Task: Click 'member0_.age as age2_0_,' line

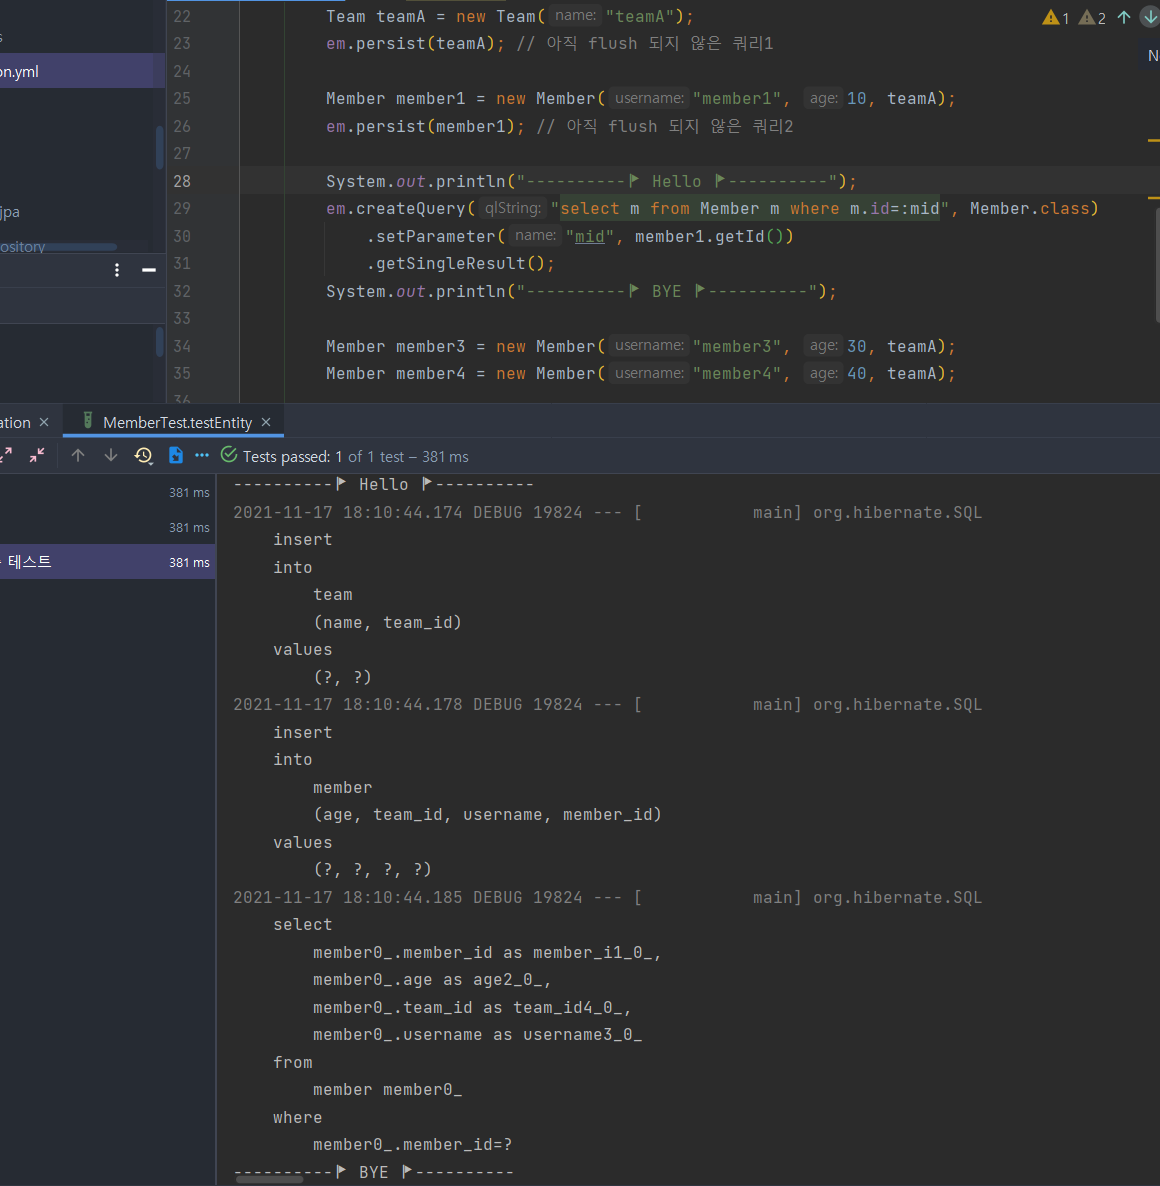Action: [433, 980]
